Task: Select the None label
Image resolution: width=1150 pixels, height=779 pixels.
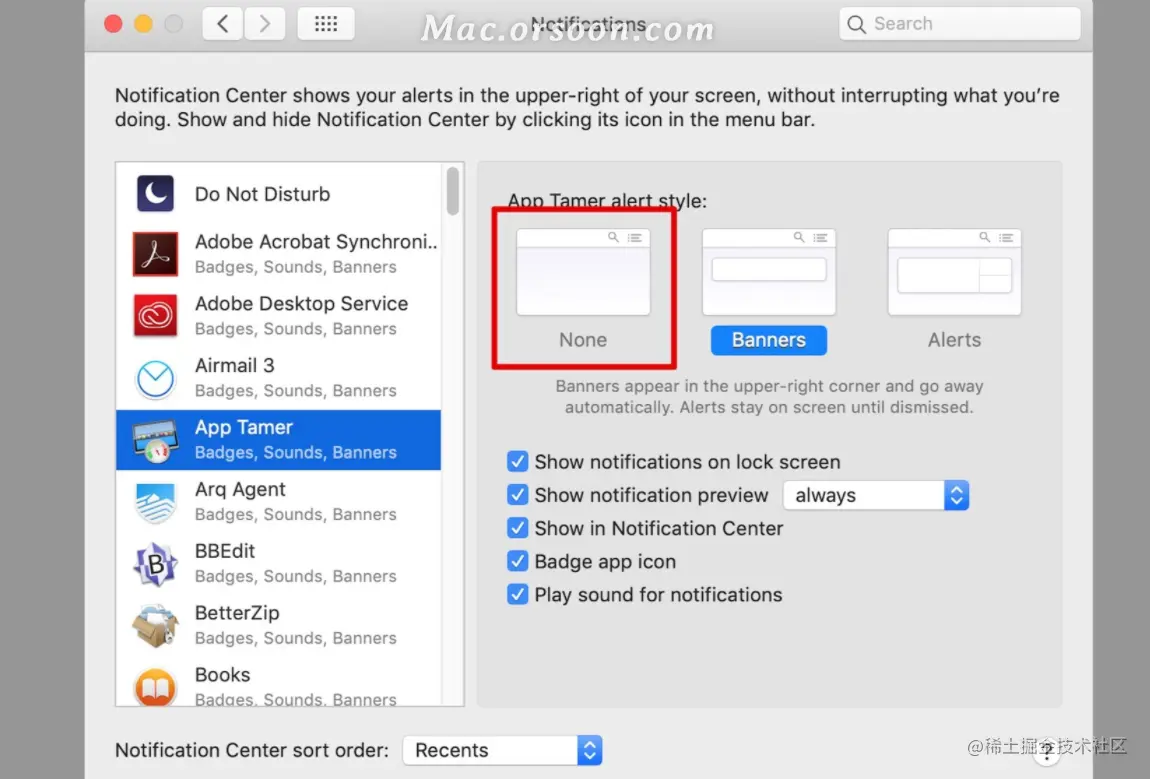Action: pos(583,340)
